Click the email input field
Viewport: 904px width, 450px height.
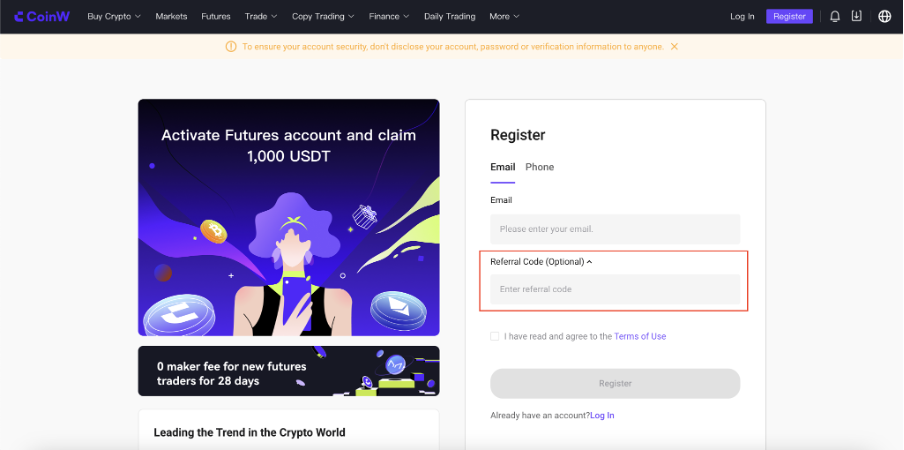click(614, 229)
